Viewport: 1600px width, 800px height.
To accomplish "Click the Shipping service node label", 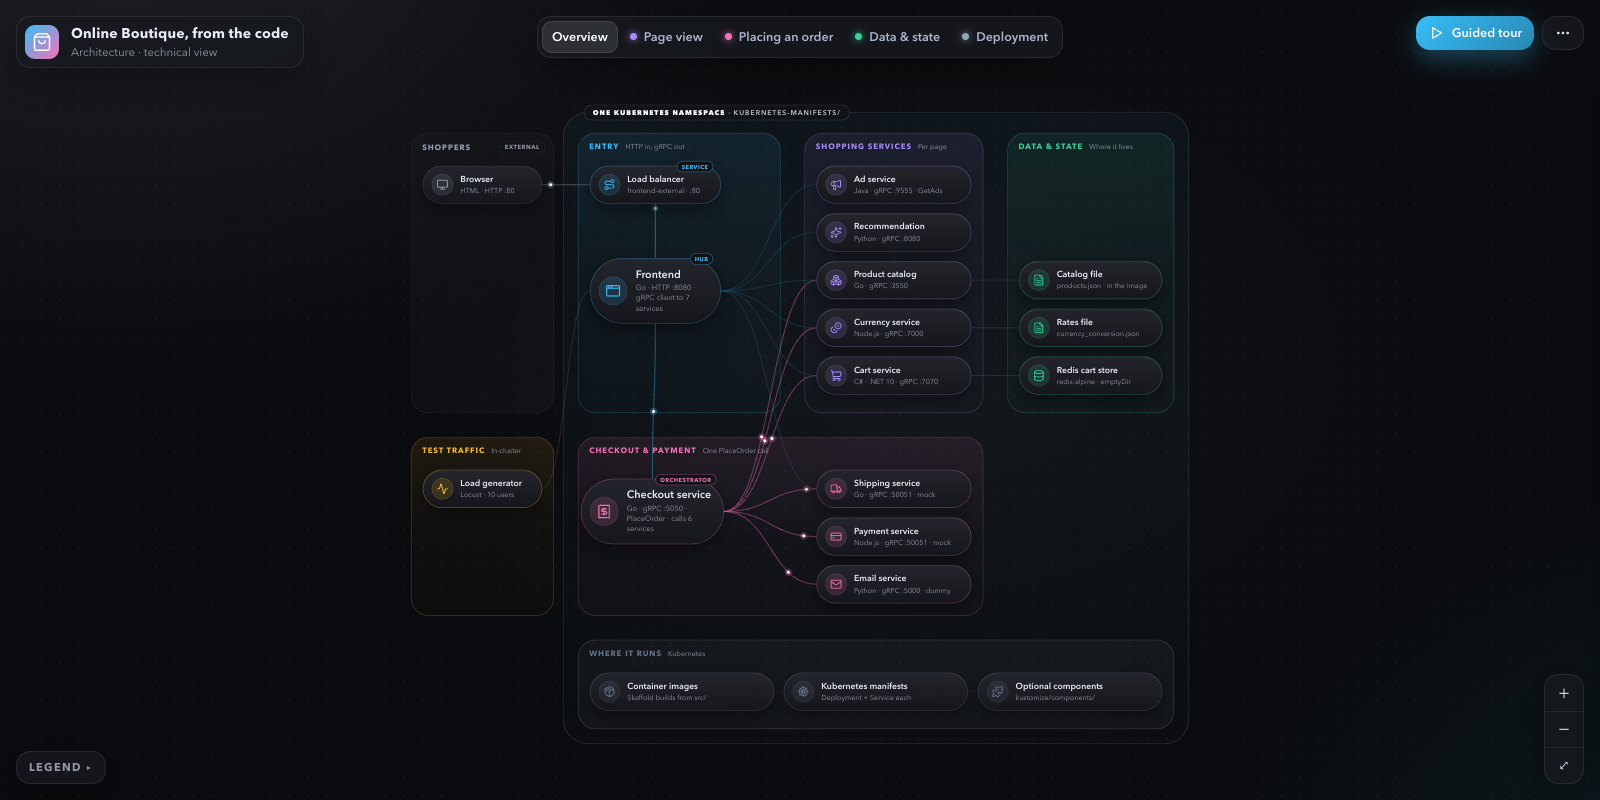I will point(887,483).
